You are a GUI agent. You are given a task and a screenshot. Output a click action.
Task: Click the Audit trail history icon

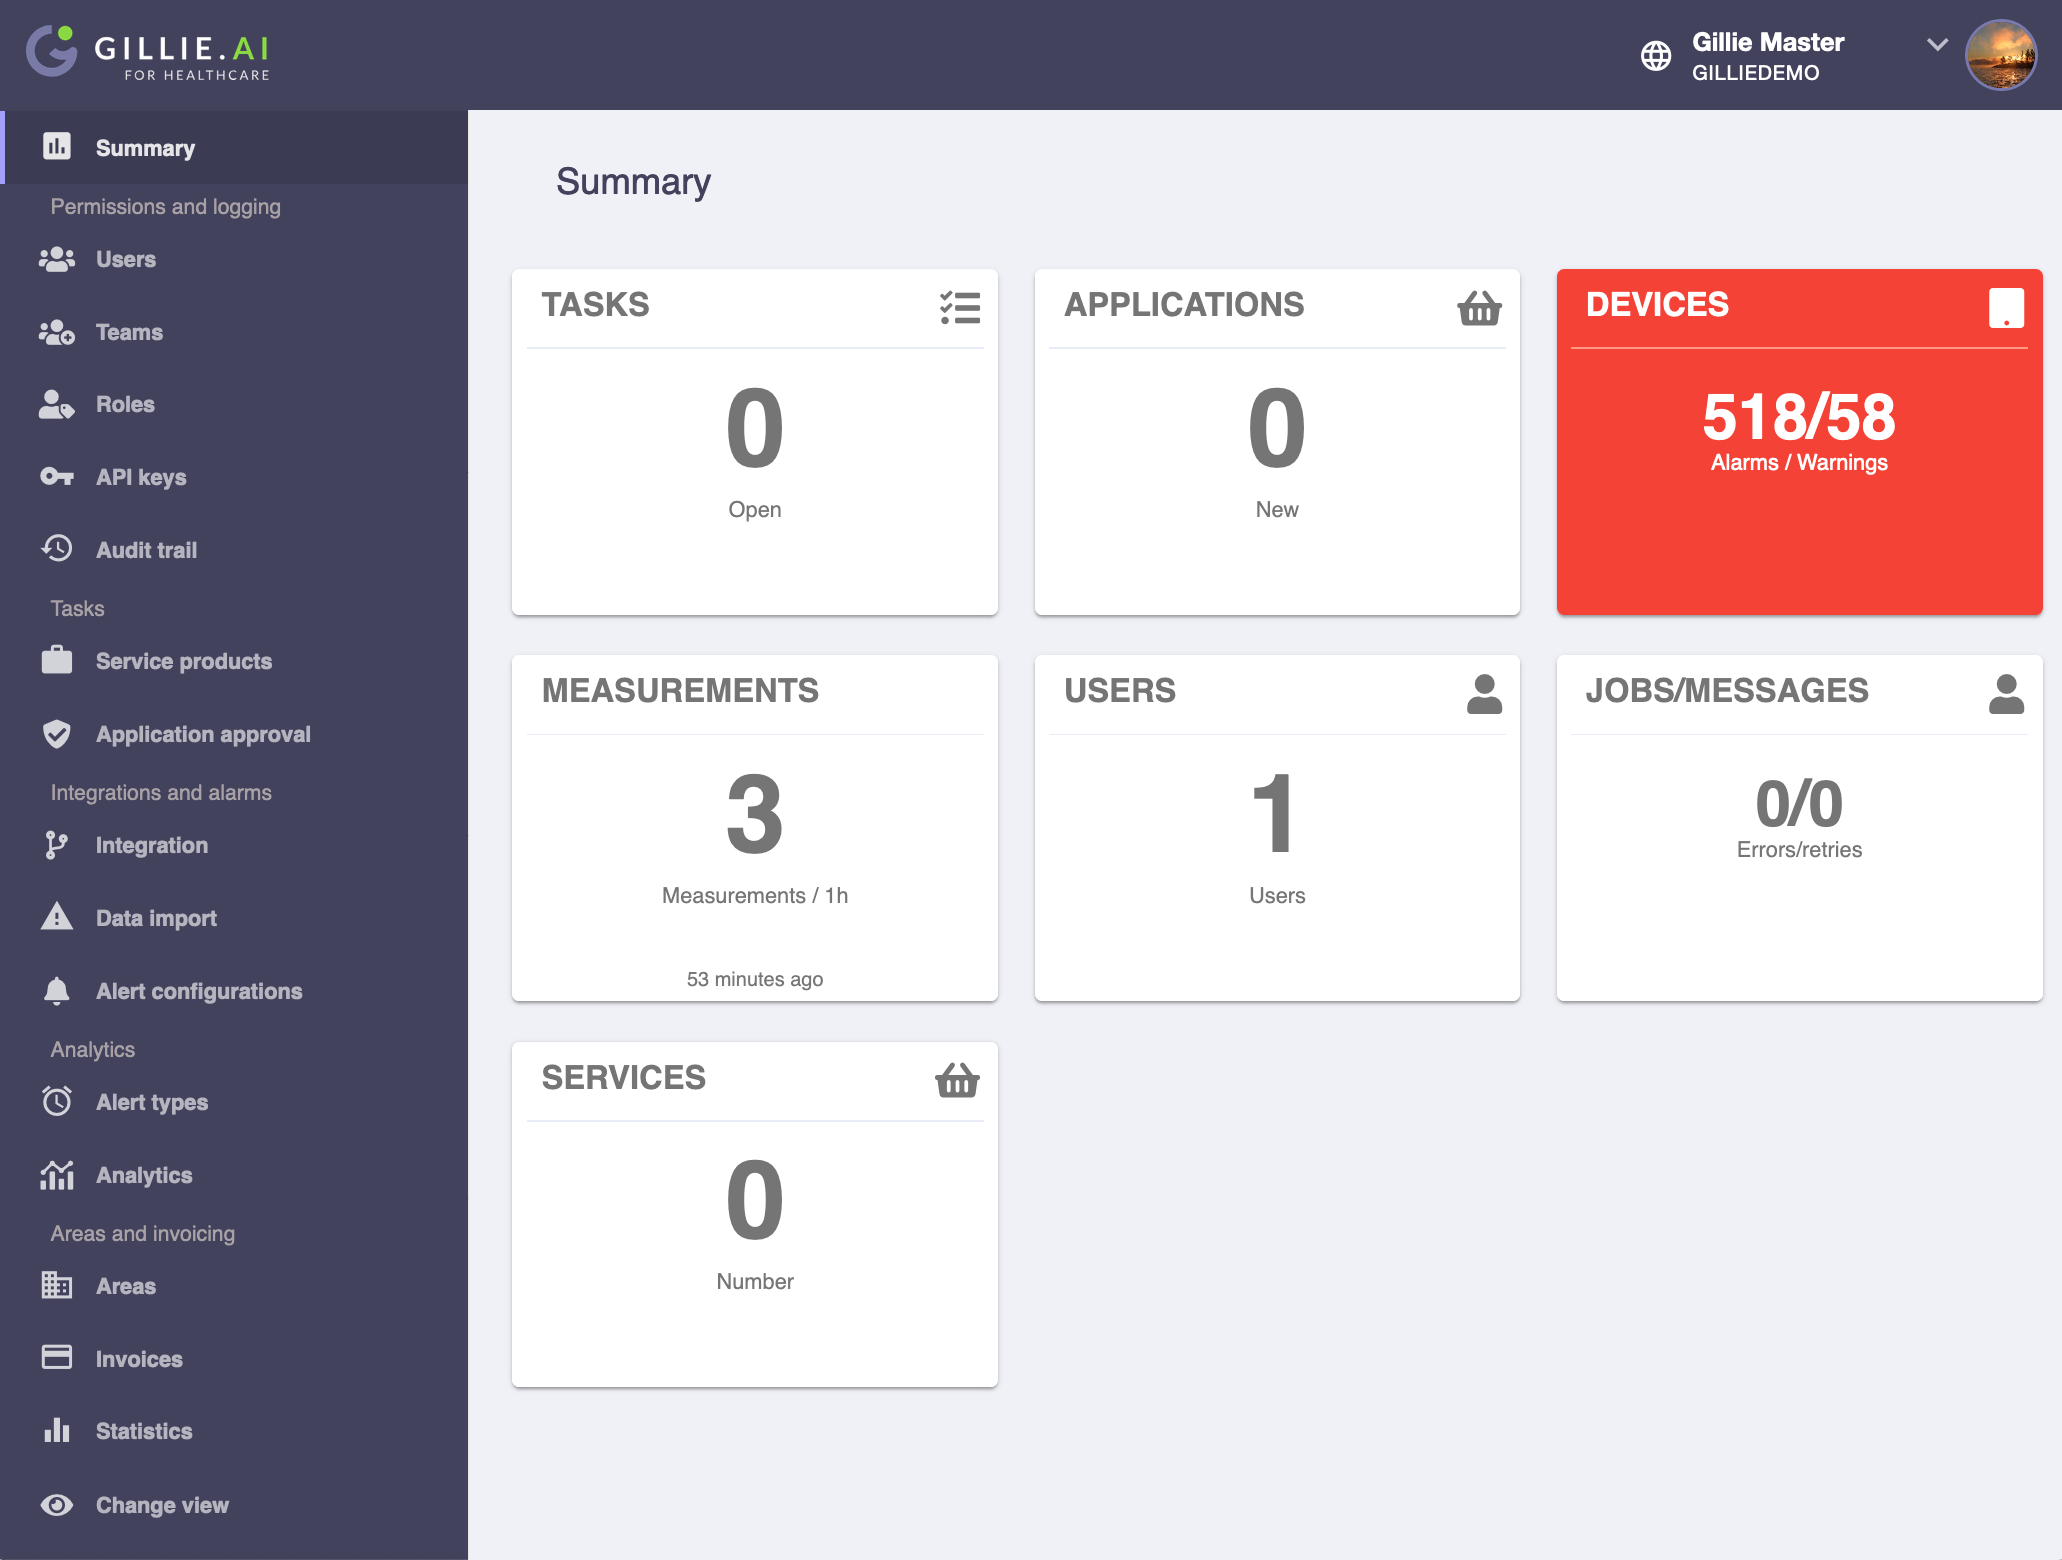57,549
